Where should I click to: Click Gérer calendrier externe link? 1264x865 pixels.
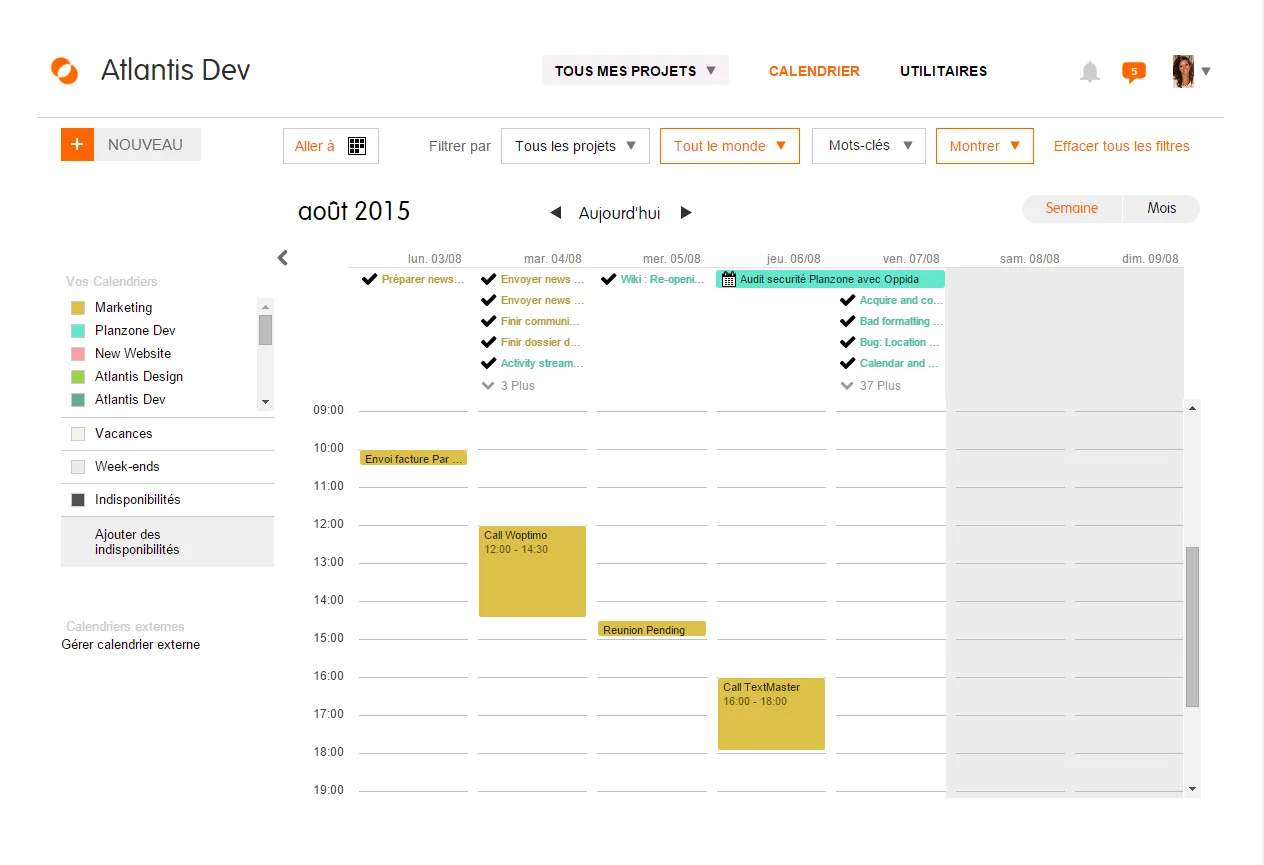point(131,645)
